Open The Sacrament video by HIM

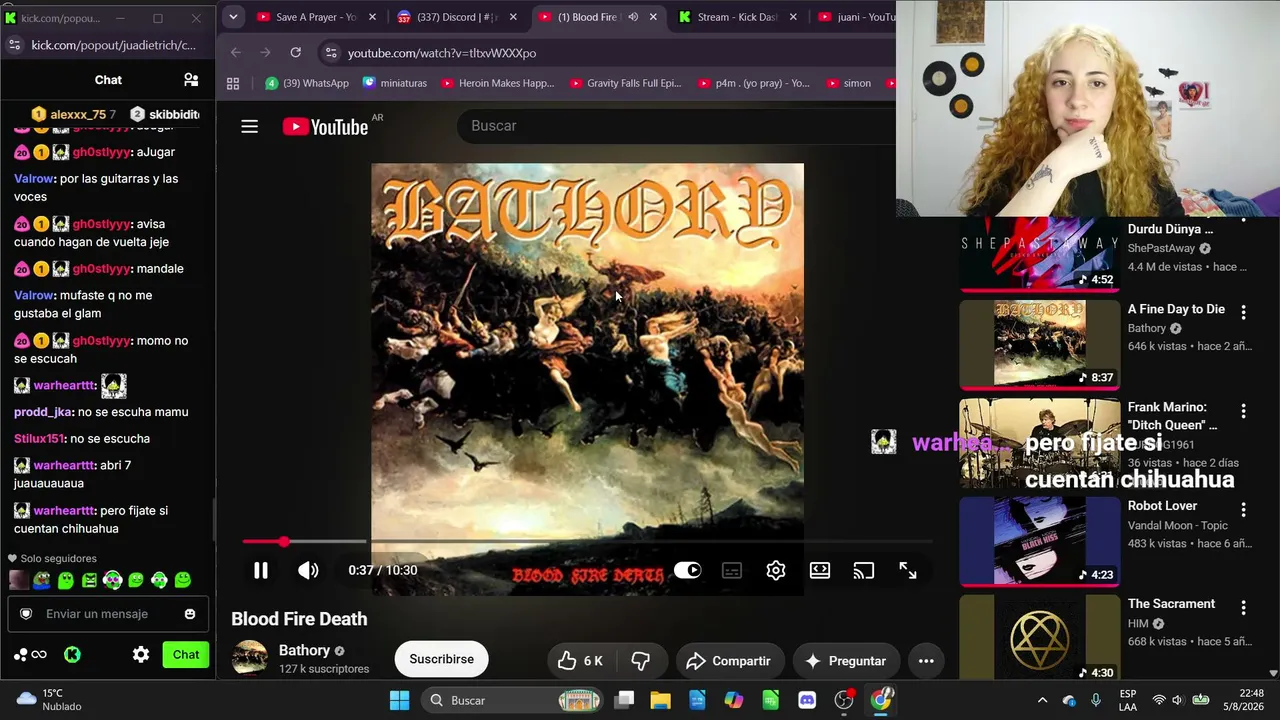[x=1040, y=637]
